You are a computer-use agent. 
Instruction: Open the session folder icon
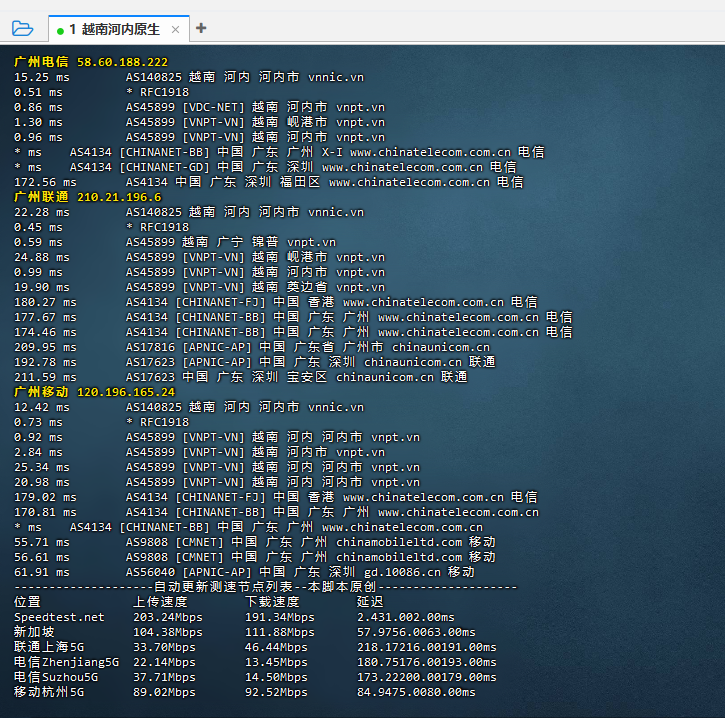tap(22, 28)
